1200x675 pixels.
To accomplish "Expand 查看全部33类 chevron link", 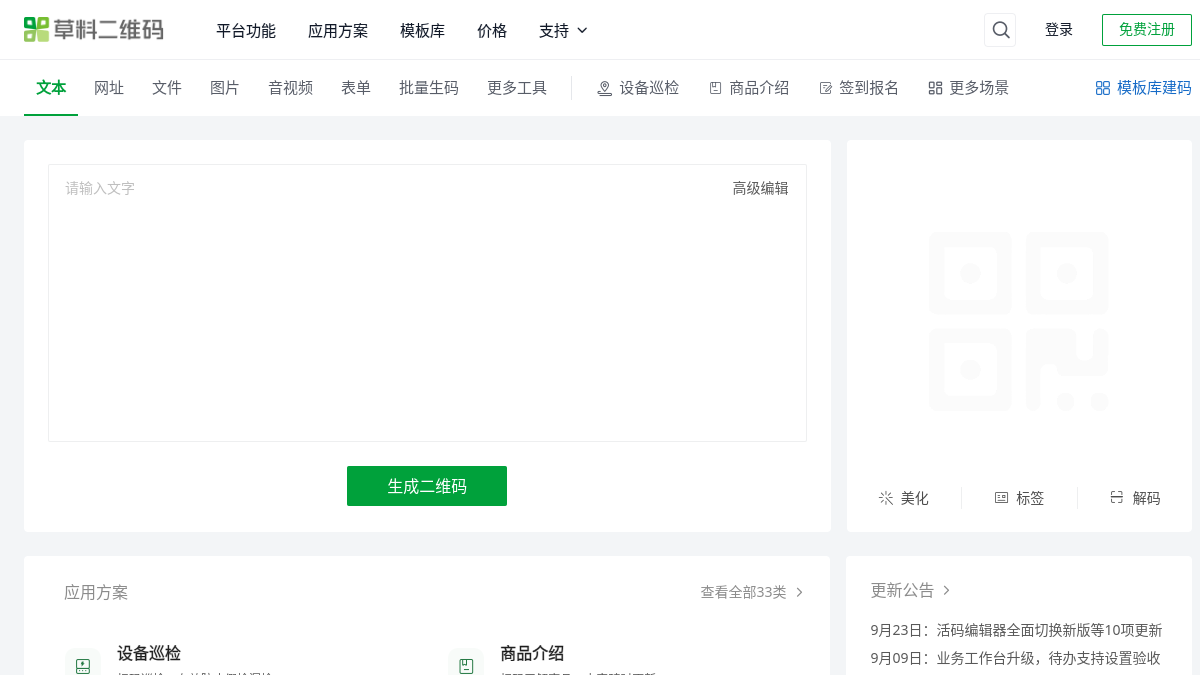I will coord(752,592).
